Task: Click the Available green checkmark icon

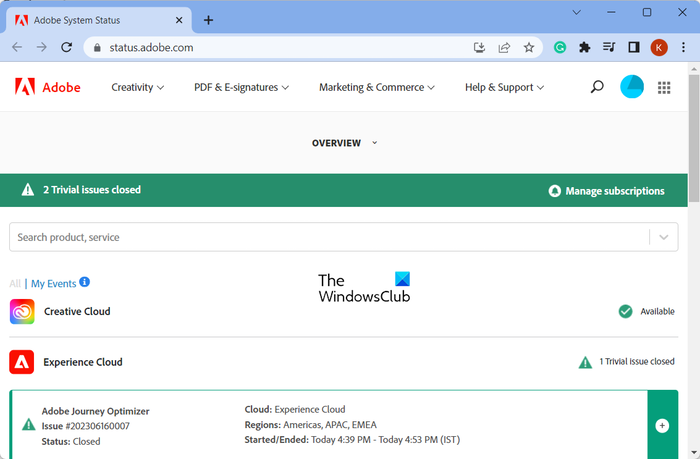Action: [625, 311]
